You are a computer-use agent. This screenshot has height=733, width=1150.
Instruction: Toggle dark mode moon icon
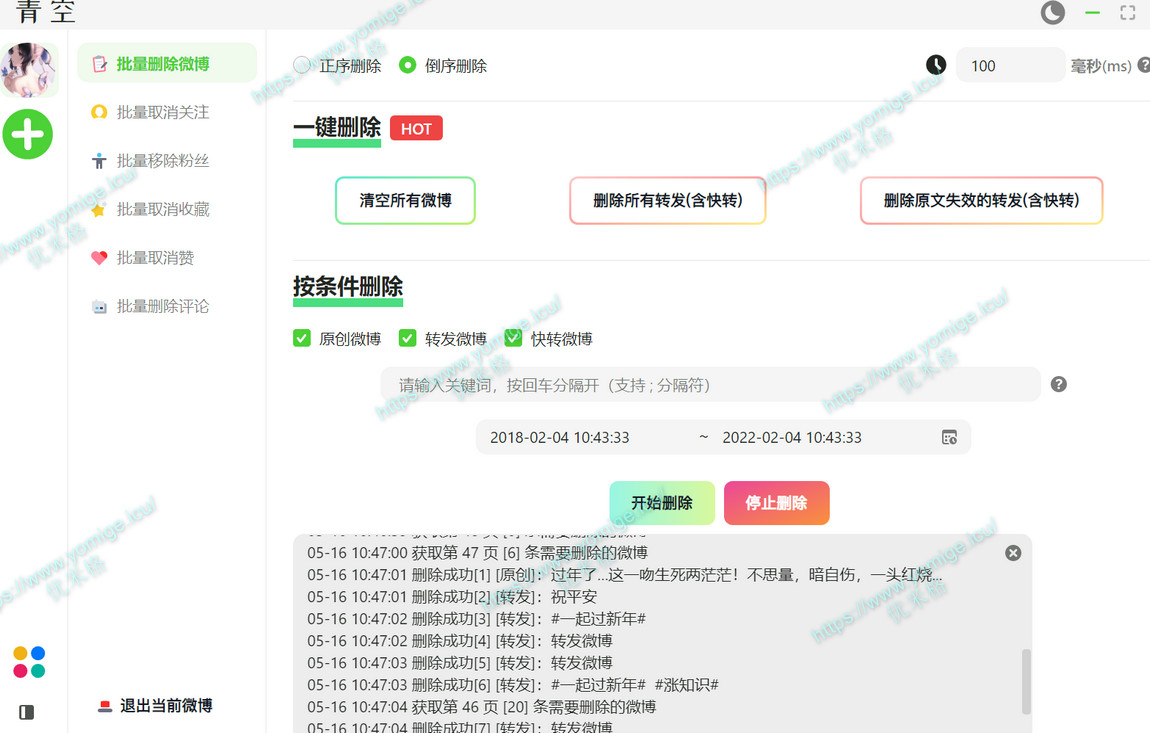coord(1052,13)
